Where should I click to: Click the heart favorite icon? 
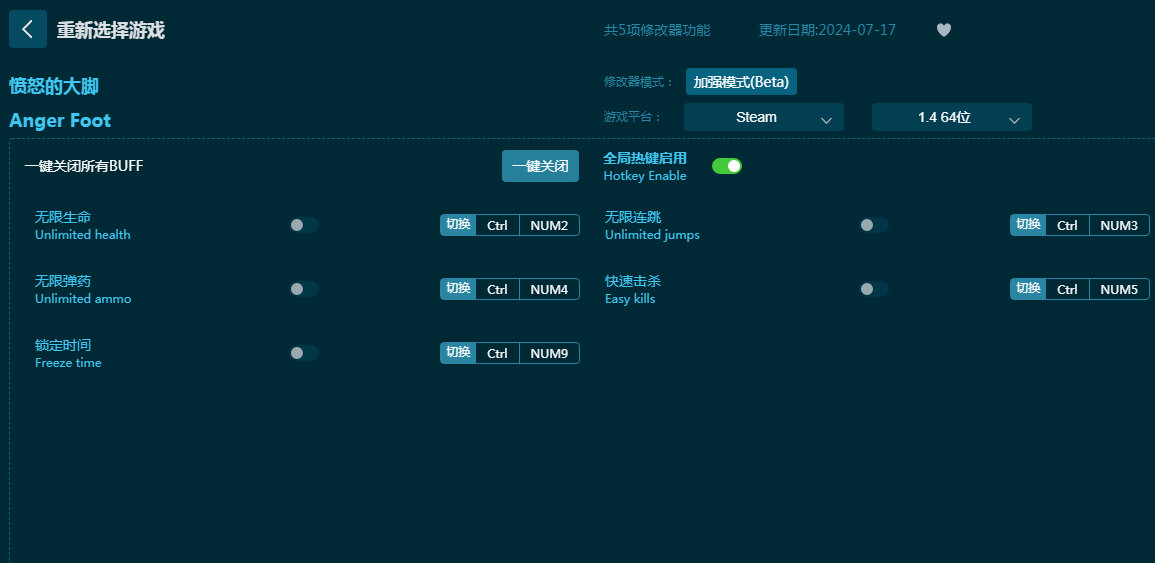944,30
